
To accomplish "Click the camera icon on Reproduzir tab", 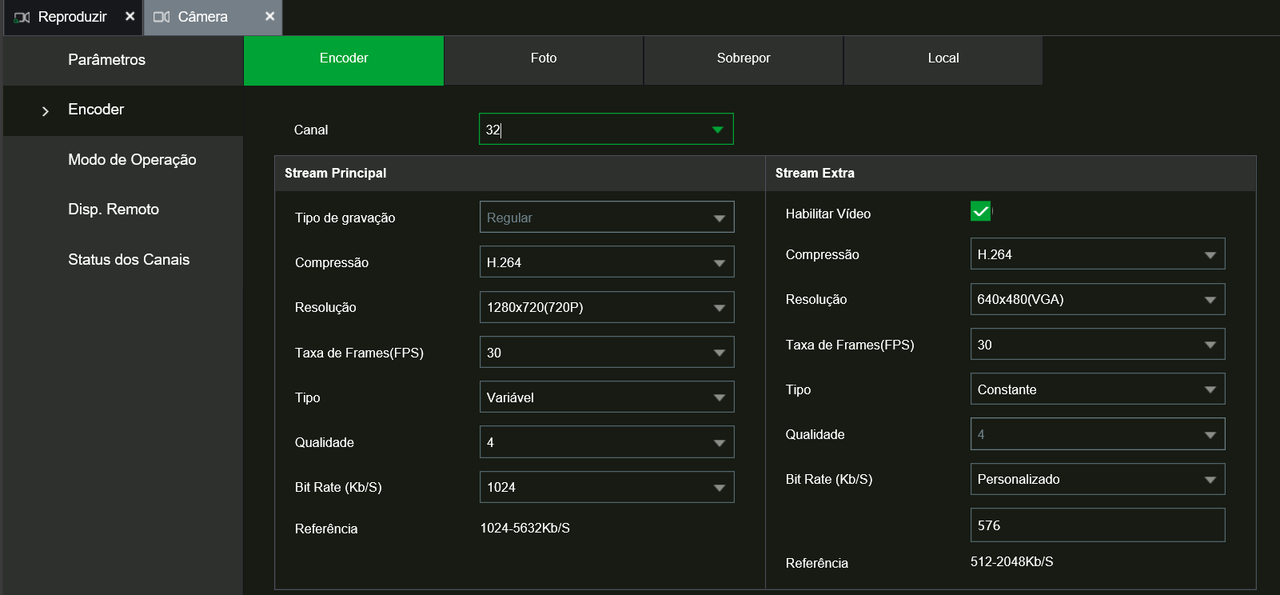I will point(22,17).
